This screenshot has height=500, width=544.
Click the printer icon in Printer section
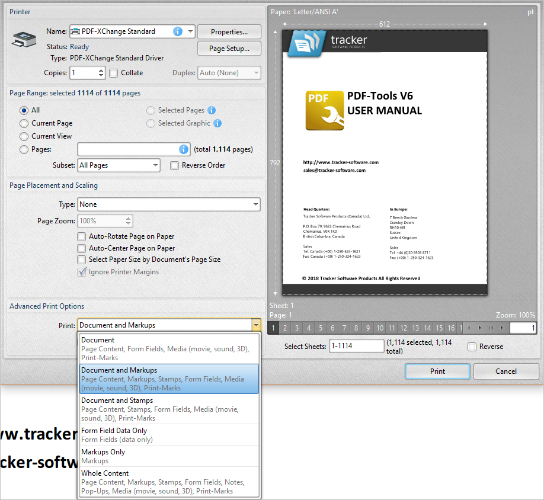[x=24, y=39]
